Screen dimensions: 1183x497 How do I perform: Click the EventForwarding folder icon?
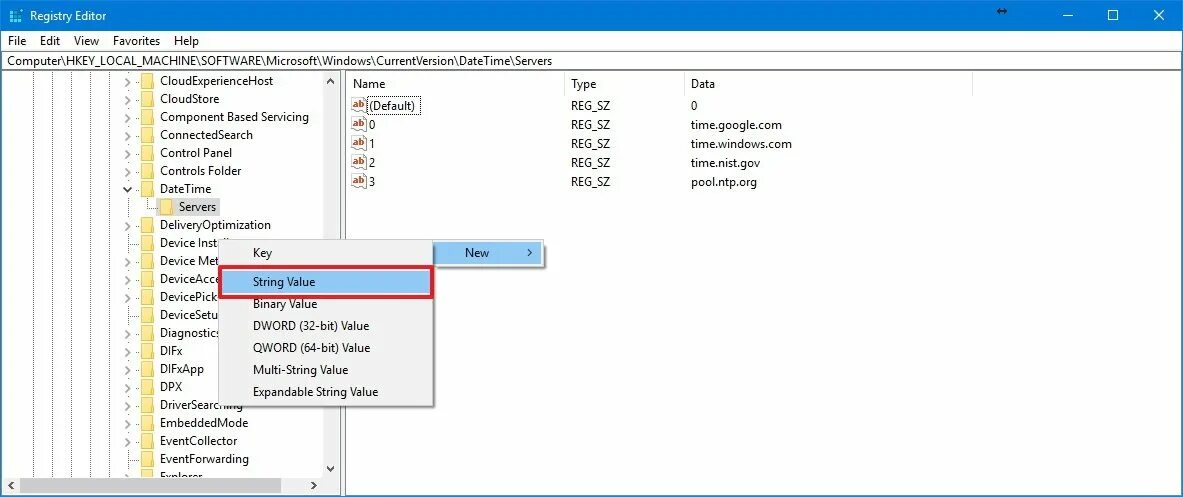147,459
